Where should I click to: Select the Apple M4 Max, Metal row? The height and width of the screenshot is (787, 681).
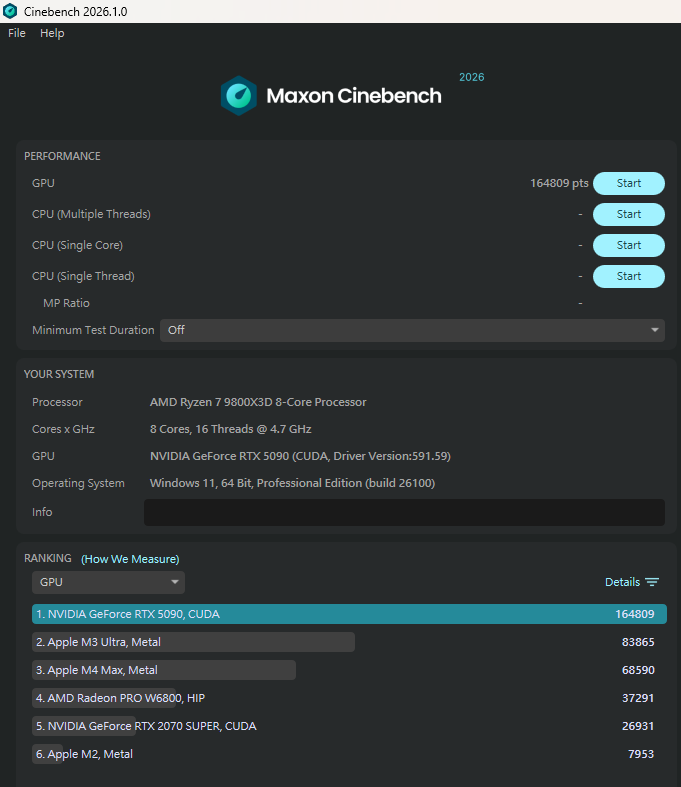(x=349, y=671)
